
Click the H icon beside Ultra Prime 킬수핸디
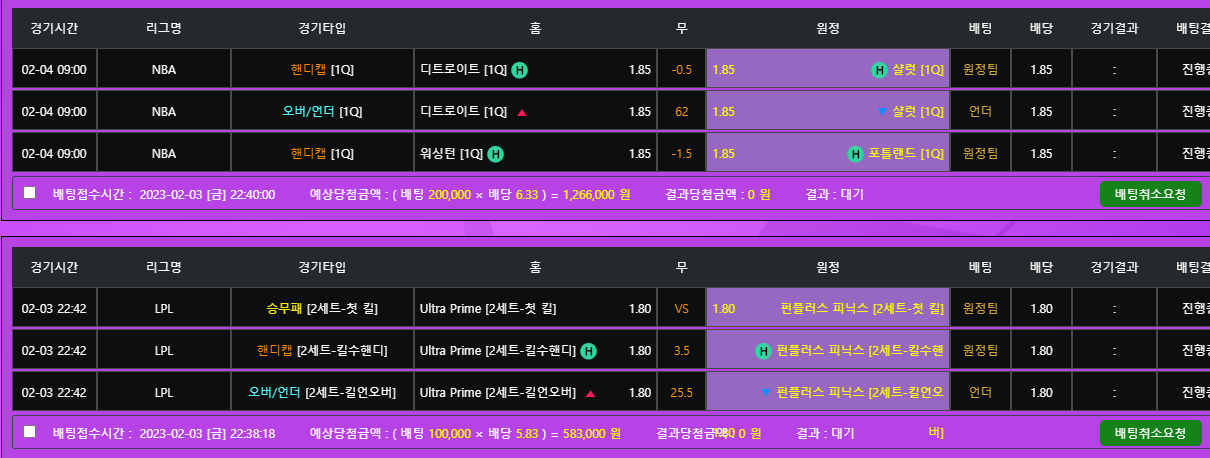[x=589, y=351]
